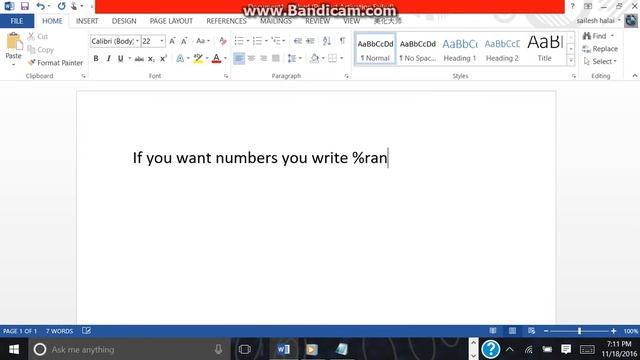Toggle Italic formatting
Image resolution: width=640 pixels, height=360 pixels.
pyautogui.click(x=109, y=58)
